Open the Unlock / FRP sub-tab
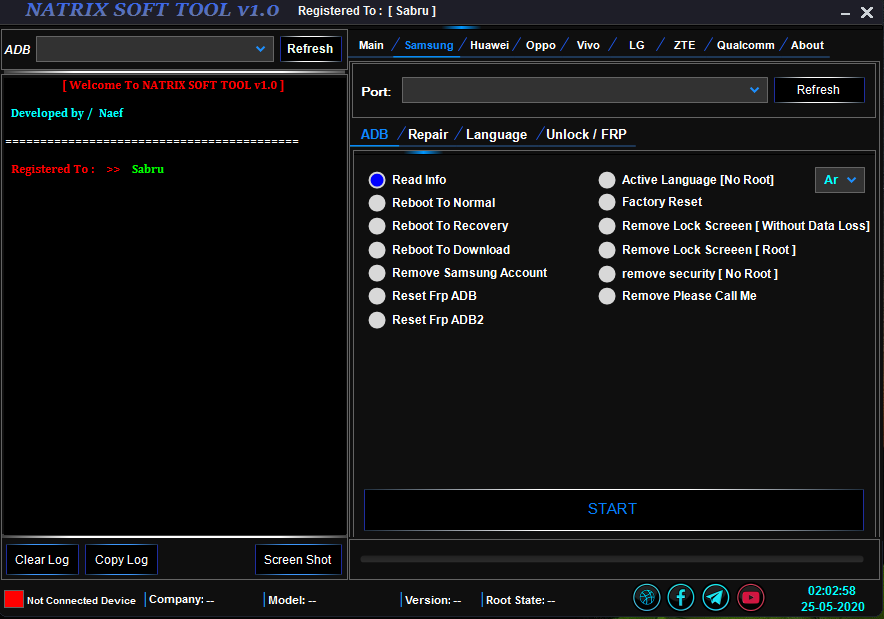This screenshot has height=619, width=884. pyautogui.click(x=586, y=135)
